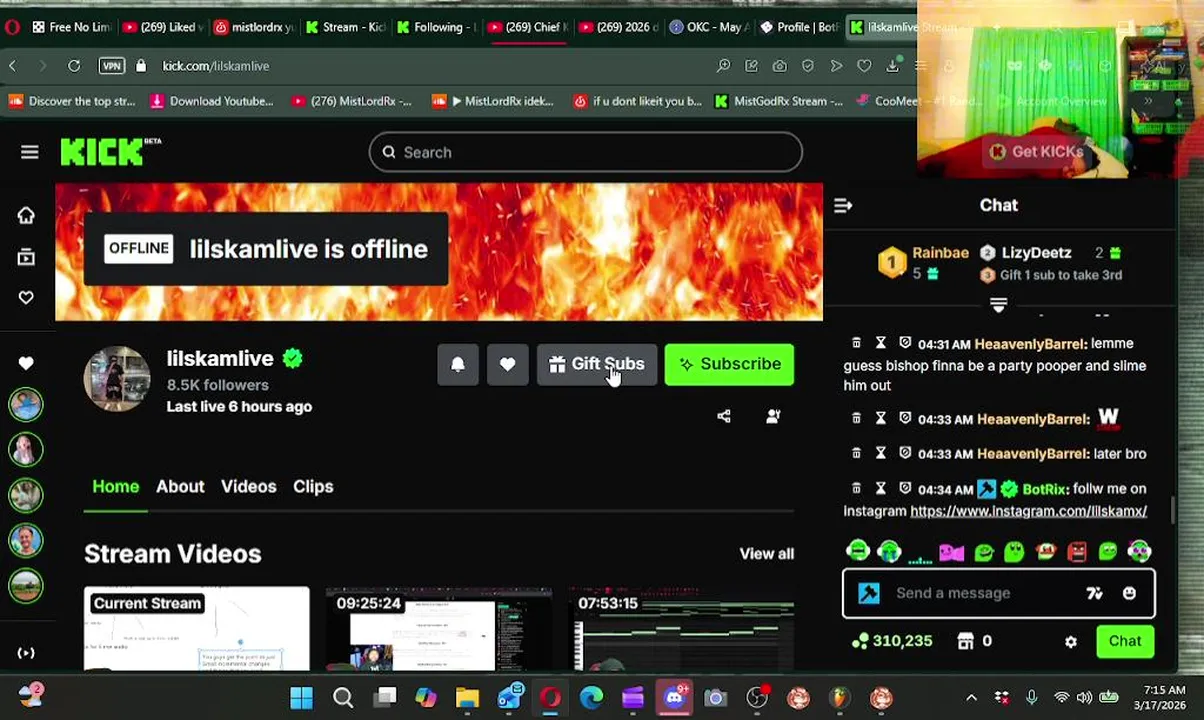This screenshot has width=1204, height=720.
Task: Delete HeaavenlyBarrel's 04:31 AM message
Action: pyautogui.click(x=856, y=343)
